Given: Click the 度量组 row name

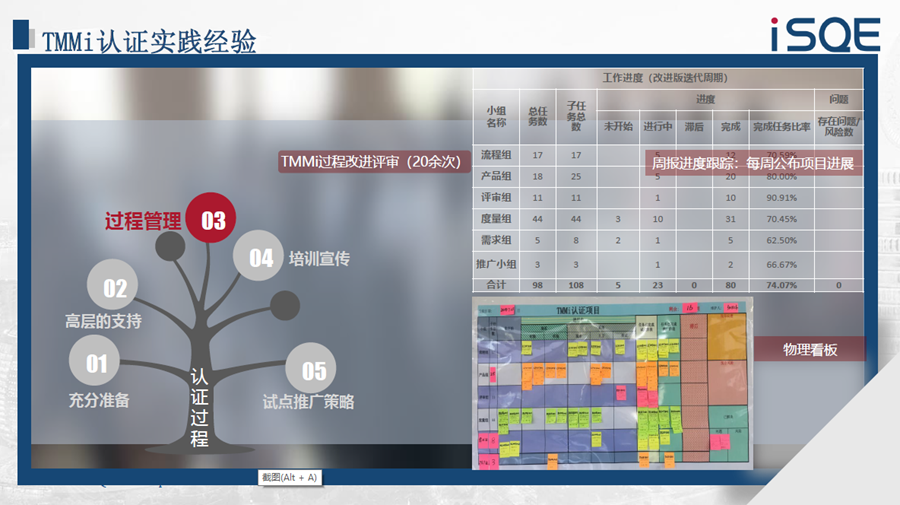Looking at the screenshot, I should [x=496, y=219].
